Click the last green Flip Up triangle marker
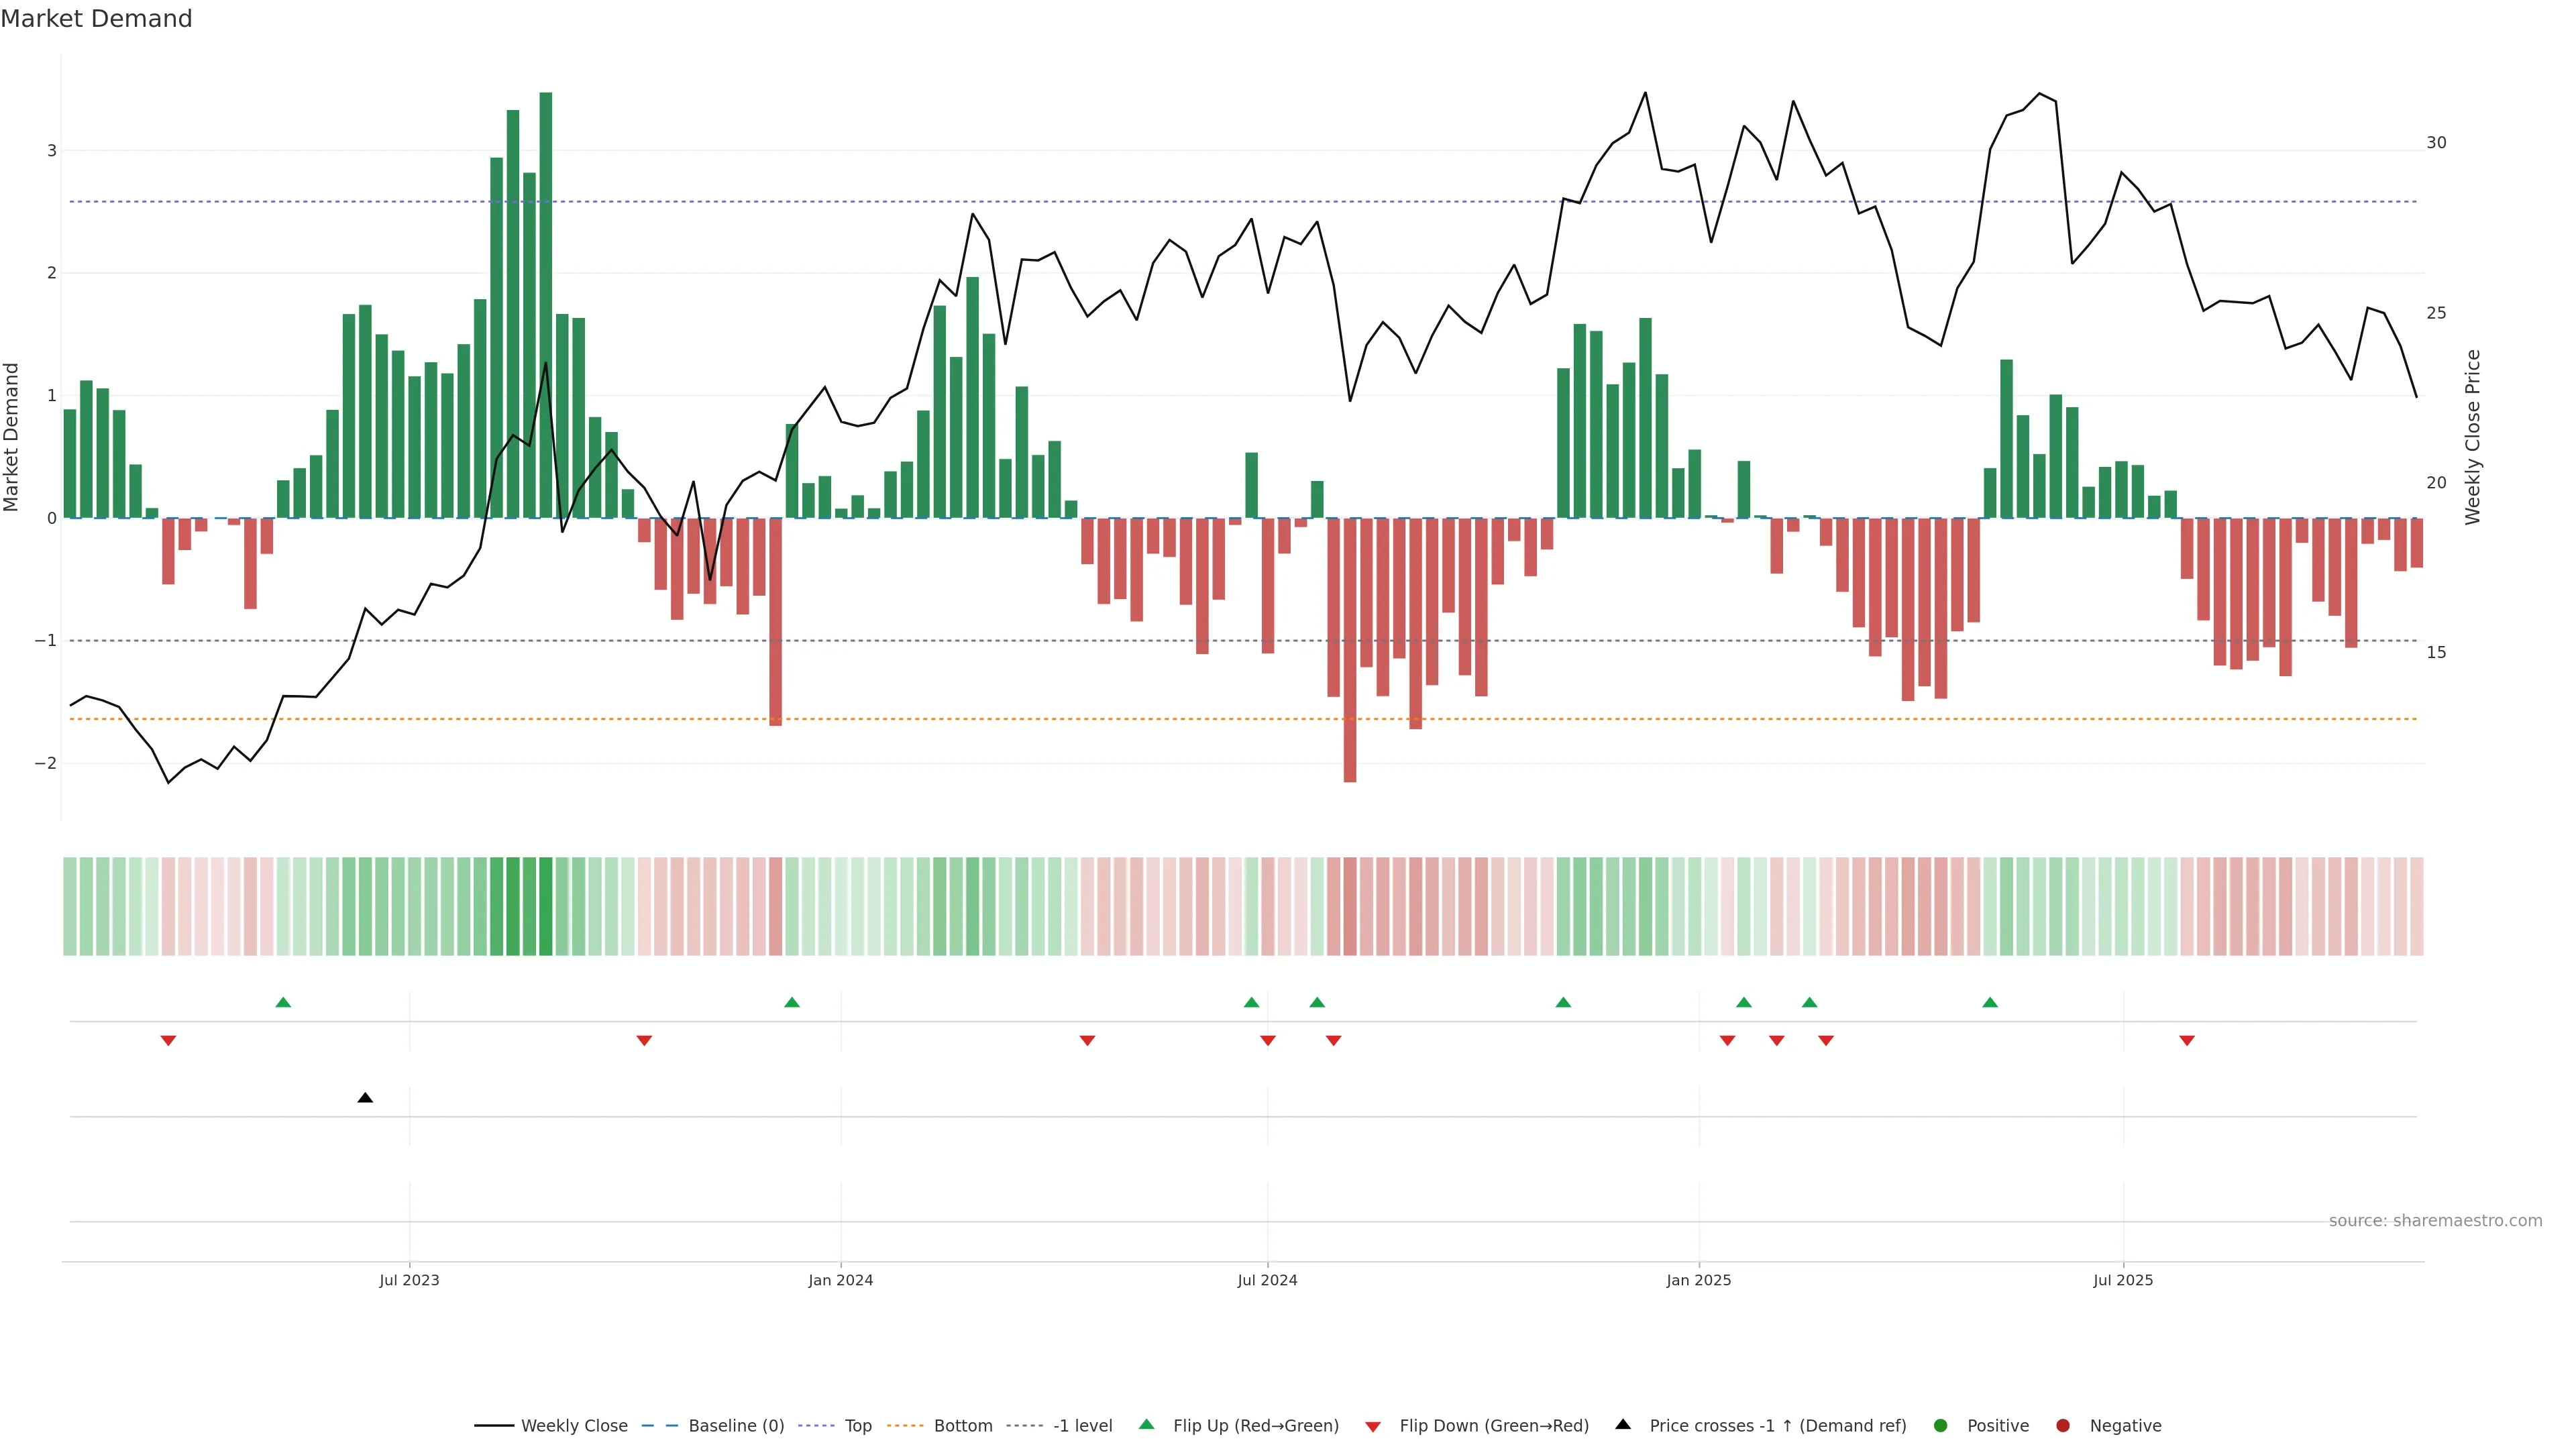Viewport: 2576px width, 1449px height. [1990, 1002]
